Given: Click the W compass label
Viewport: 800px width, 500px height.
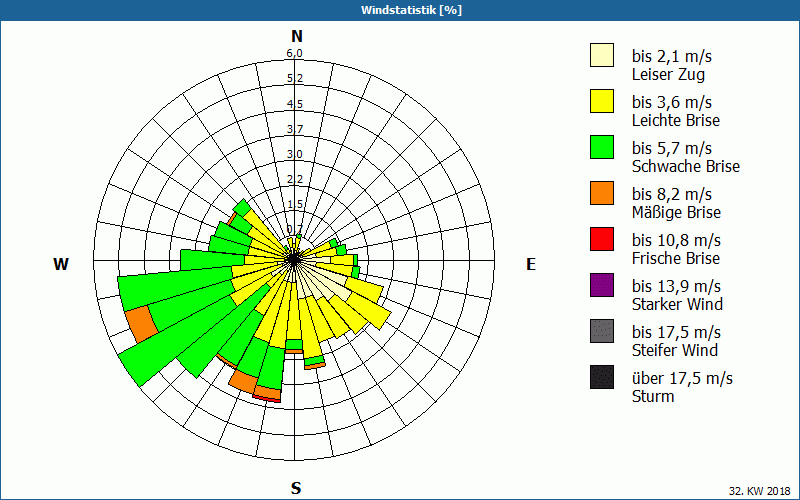Looking at the screenshot, I should [x=61, y=264].
